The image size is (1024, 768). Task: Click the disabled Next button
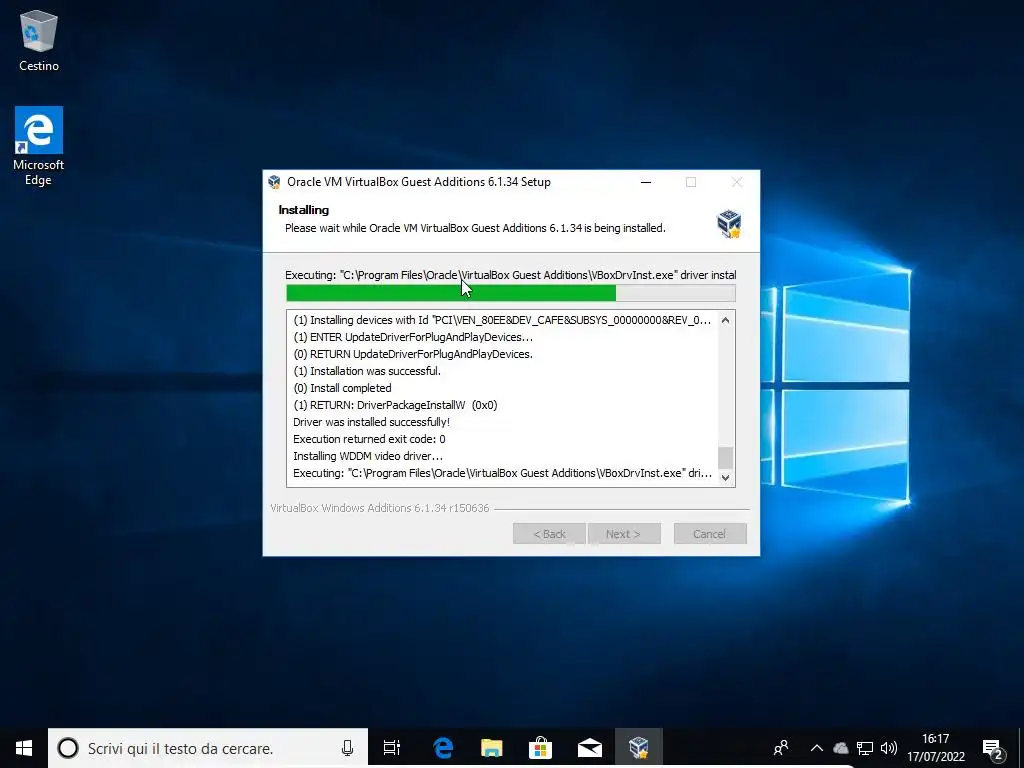(x=624, y=534)
